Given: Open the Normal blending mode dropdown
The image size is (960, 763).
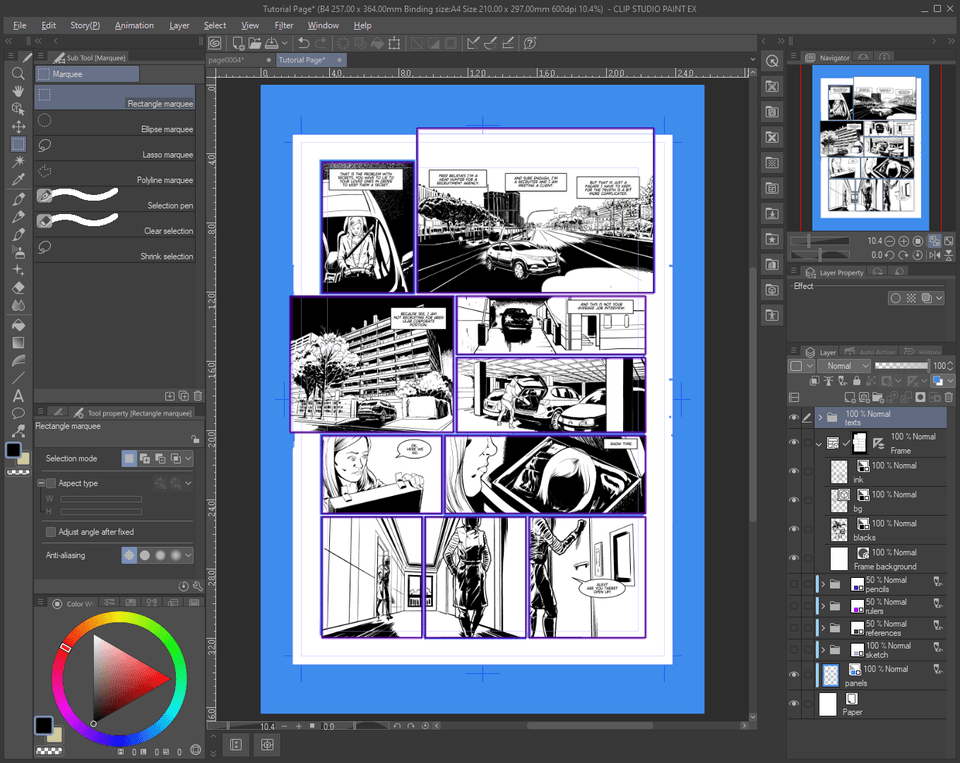Looking at the screenshot, I should coord(844,366).
